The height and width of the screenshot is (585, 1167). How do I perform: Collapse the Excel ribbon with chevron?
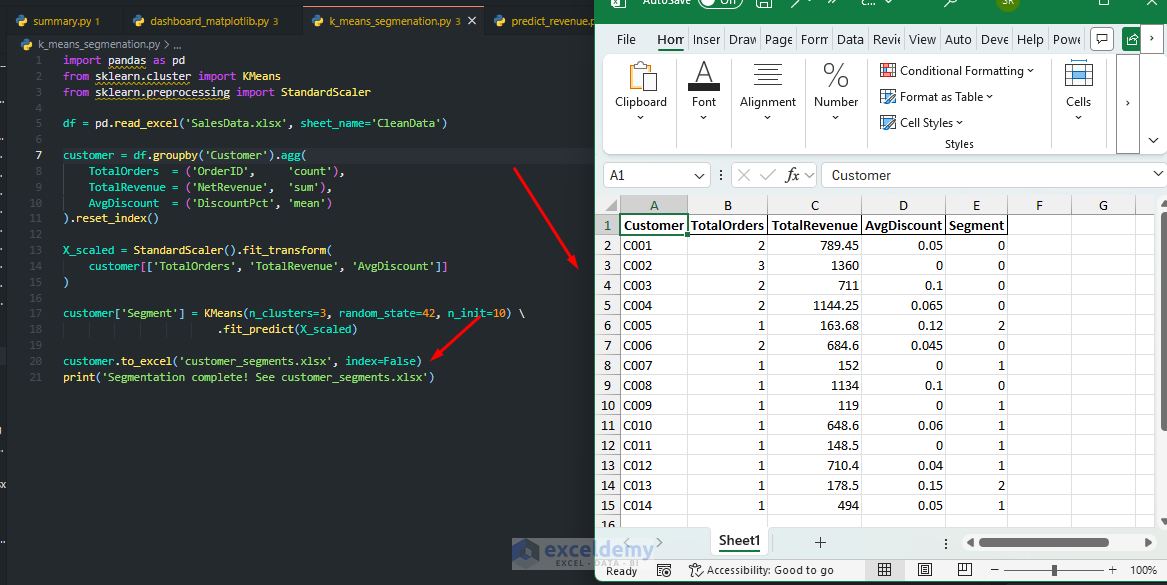(1154, 140)
